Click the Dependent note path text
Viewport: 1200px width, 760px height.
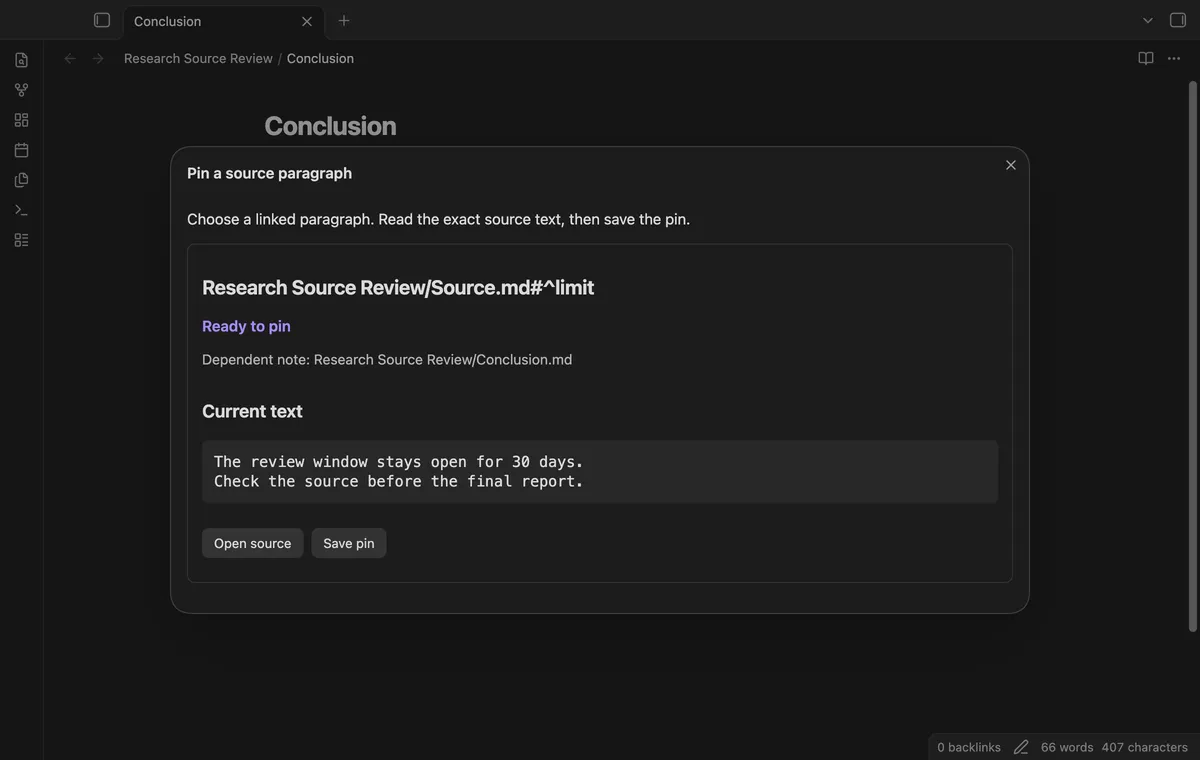pos(387,359)
